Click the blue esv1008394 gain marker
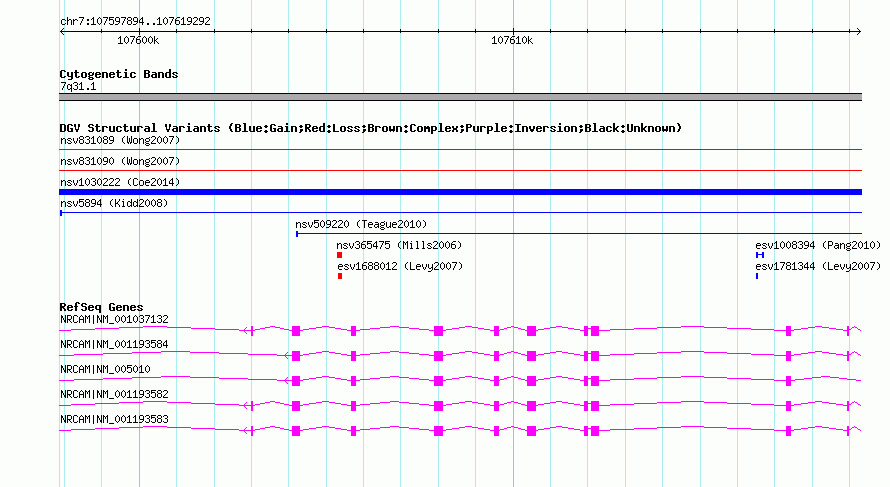Viewport: 890px width, 487px height. pos(760,255)
